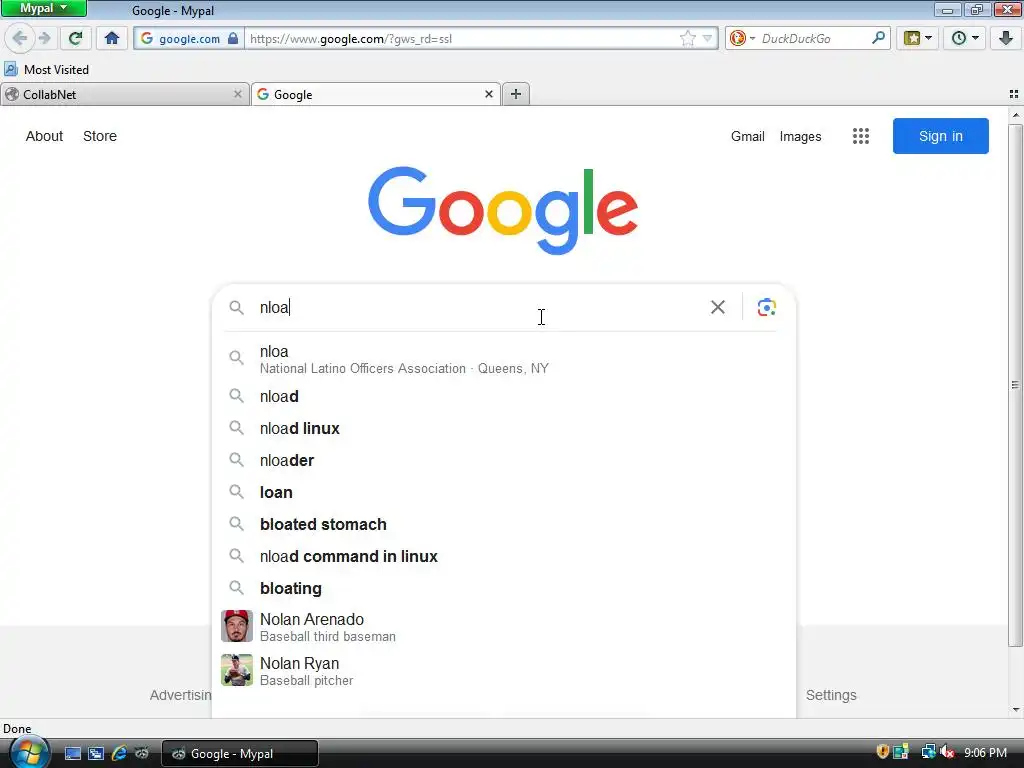Open the history clock toolbar button
The image size is (1024, 768).
965,38
